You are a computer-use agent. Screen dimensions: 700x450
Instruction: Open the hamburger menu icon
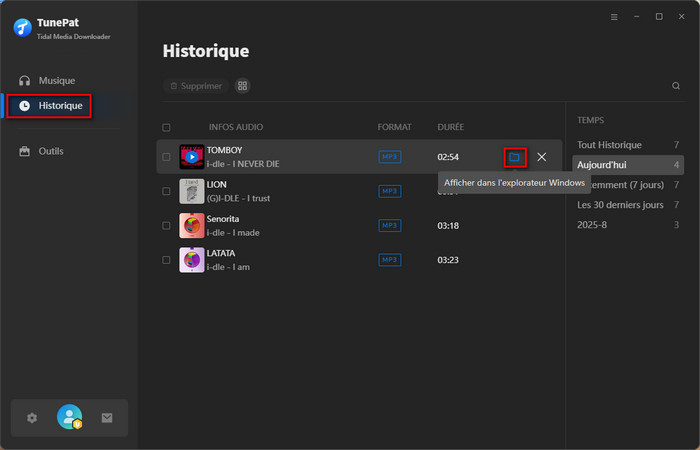point(614,17)
